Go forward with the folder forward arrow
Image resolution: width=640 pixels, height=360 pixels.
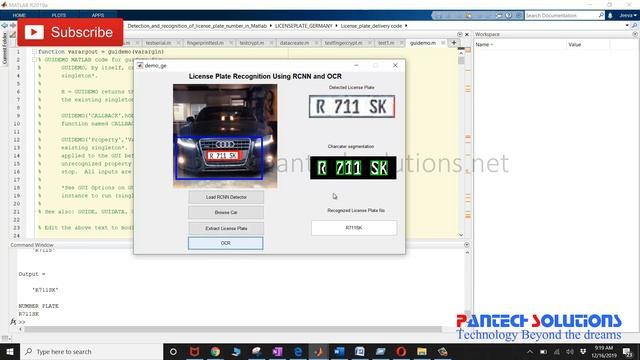coord(13,25)
